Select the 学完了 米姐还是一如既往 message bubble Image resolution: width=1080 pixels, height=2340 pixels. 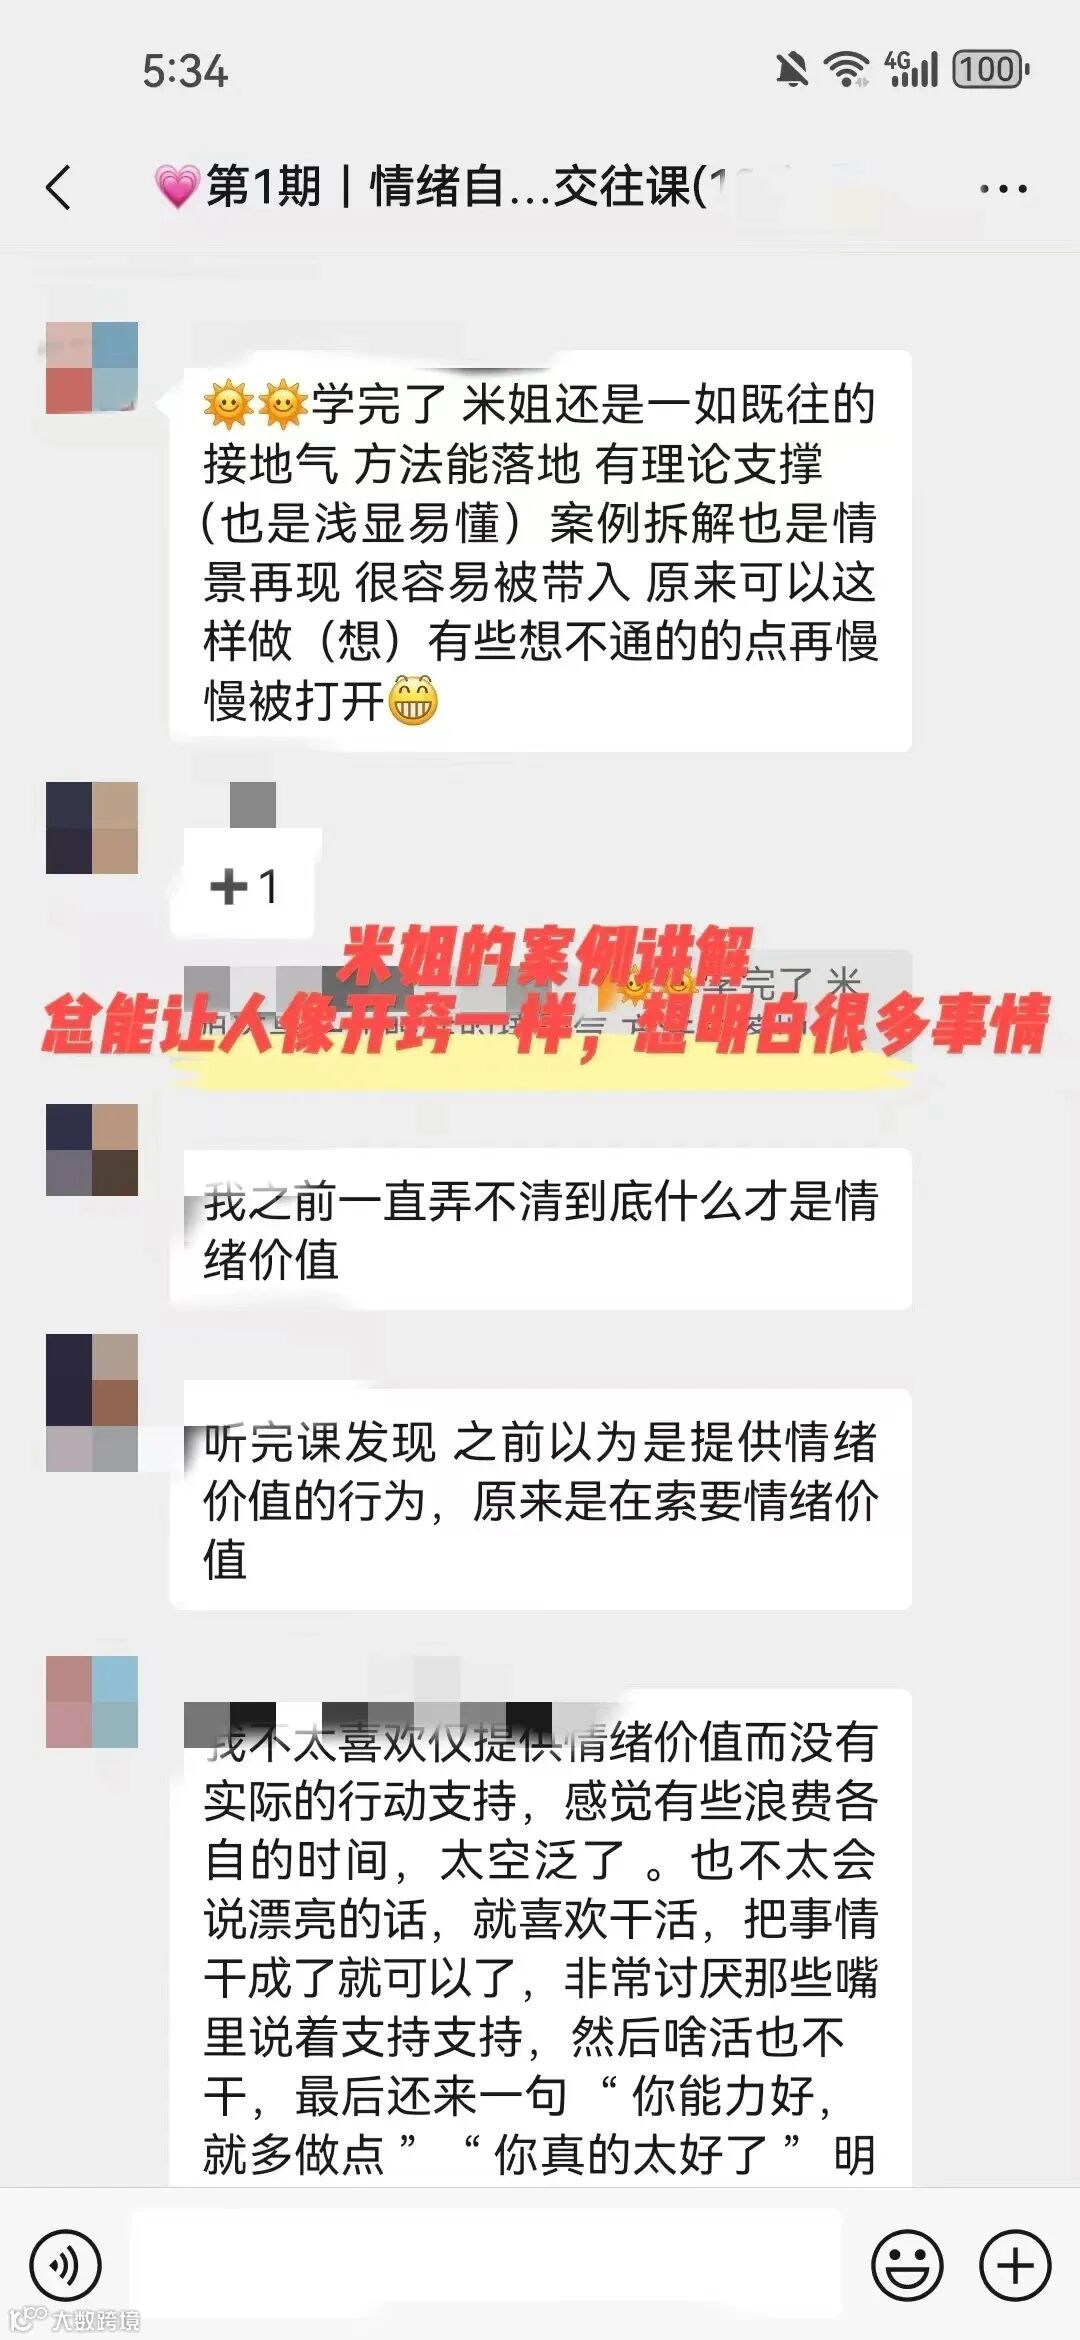pos(540,551)
